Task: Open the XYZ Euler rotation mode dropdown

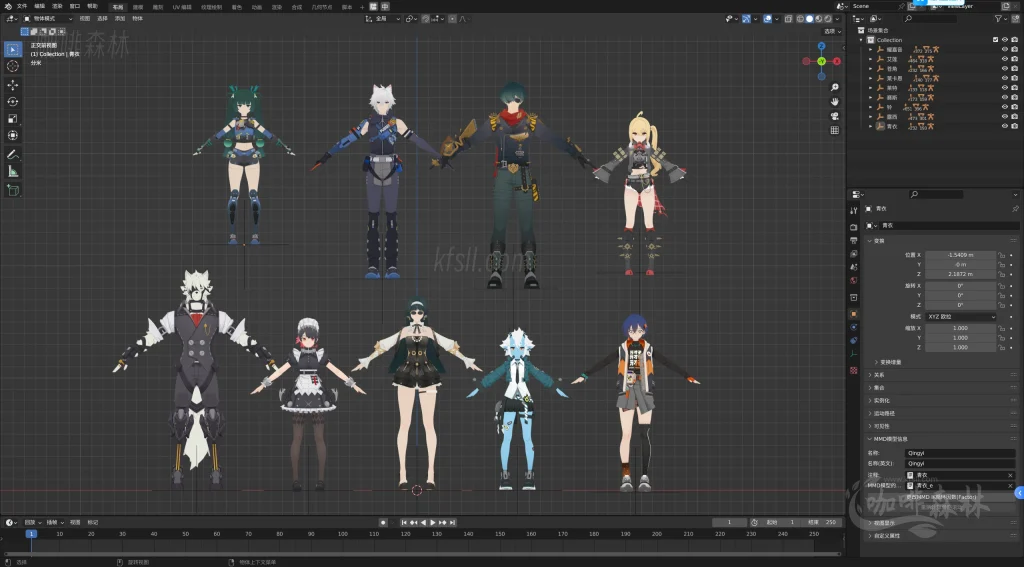Action: [x=961, y=317]
